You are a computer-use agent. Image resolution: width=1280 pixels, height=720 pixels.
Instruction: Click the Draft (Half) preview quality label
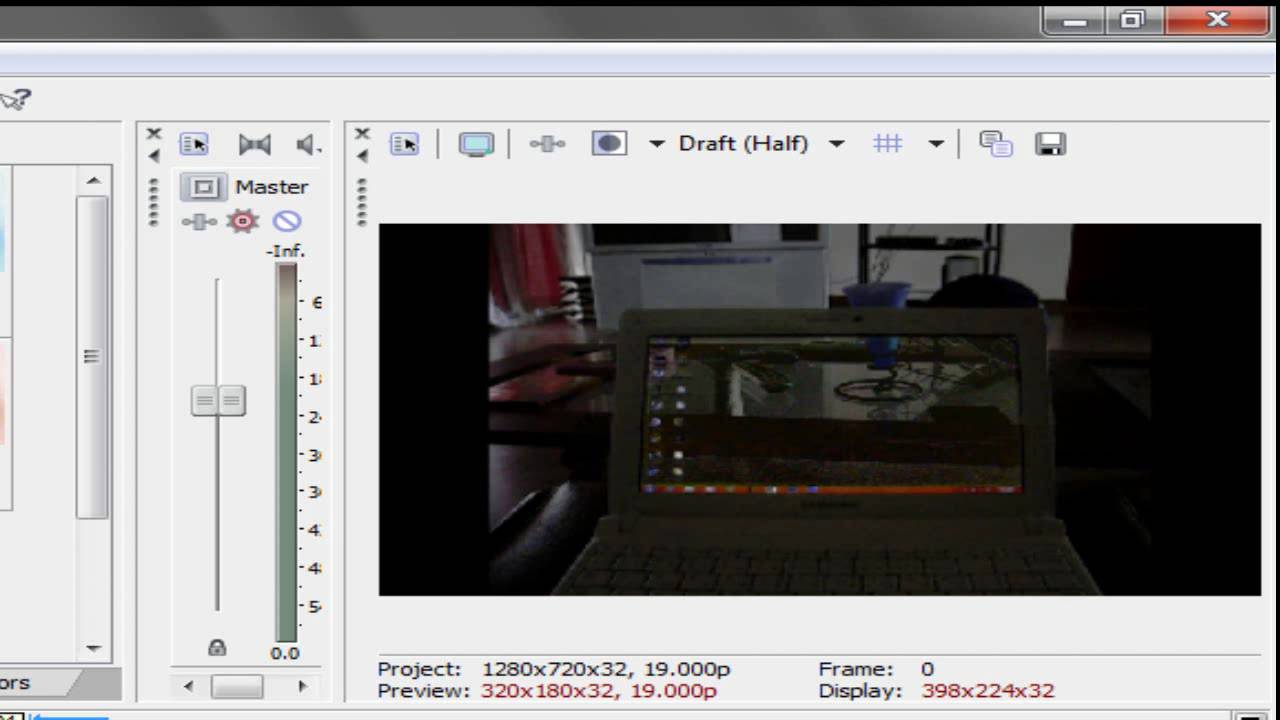743,143
